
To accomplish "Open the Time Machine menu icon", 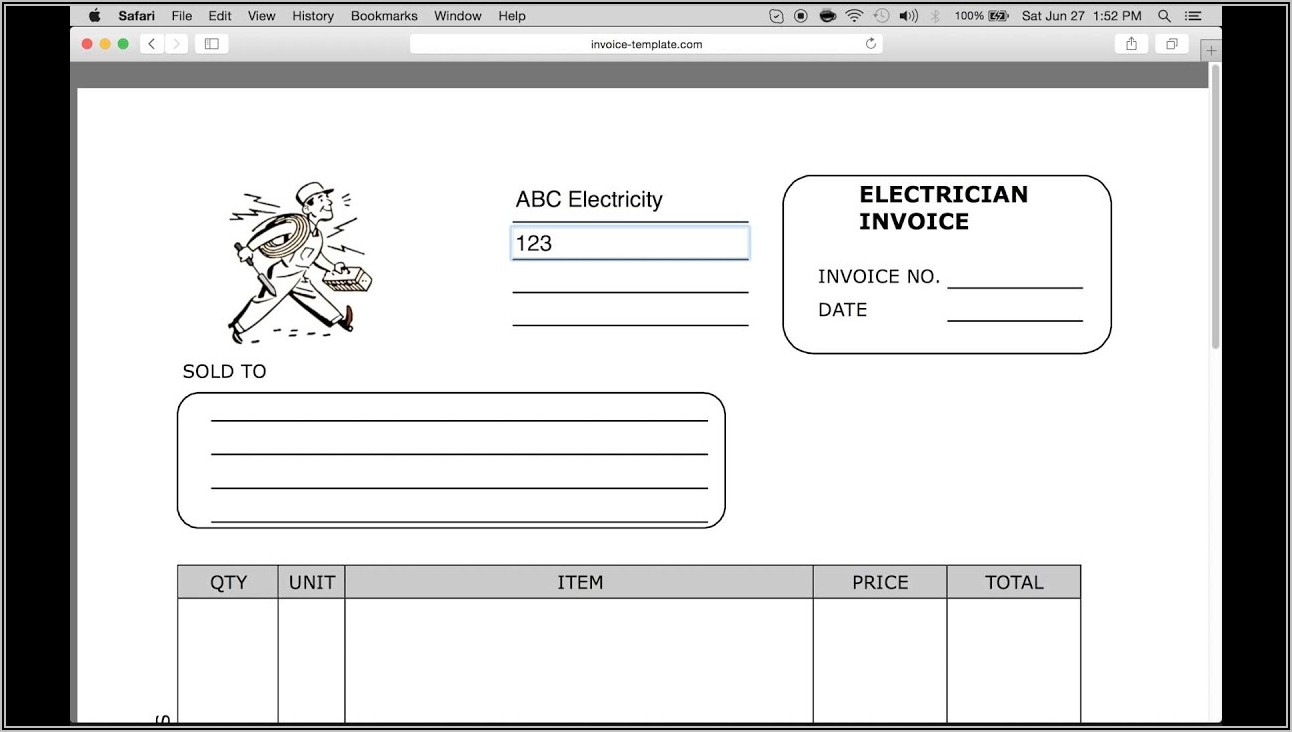I will pyautogui.click(x=881, y=16).
